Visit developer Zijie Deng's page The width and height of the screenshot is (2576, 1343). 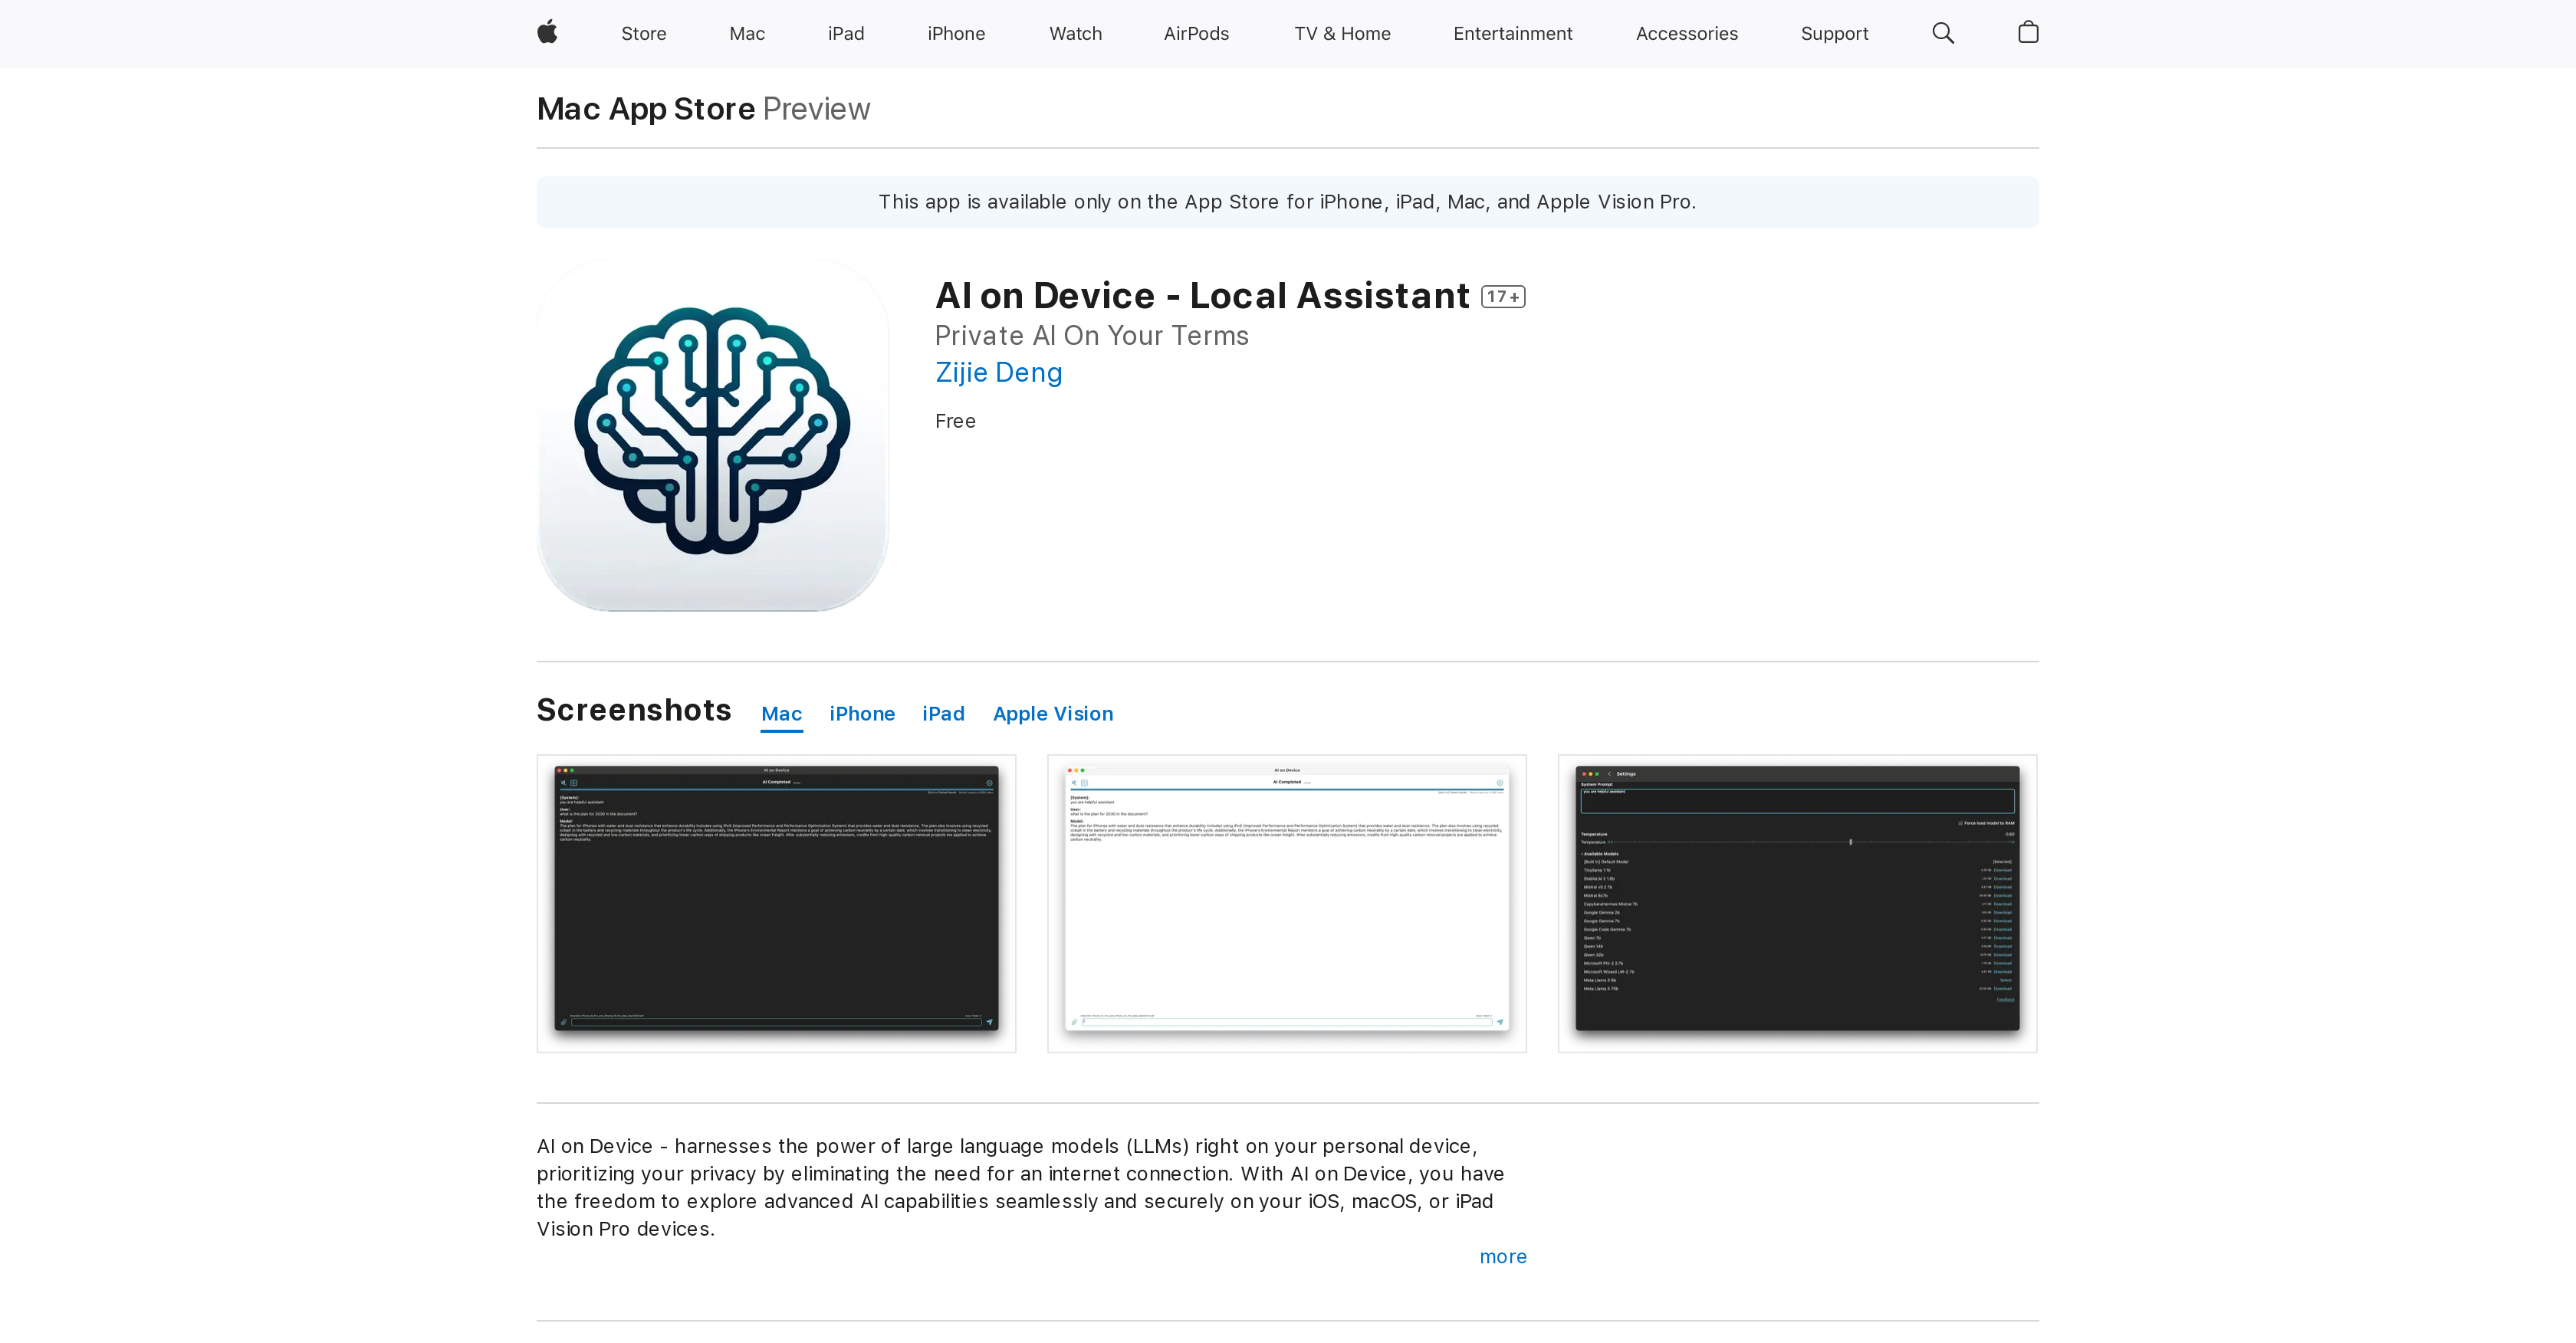pos(998,372)
